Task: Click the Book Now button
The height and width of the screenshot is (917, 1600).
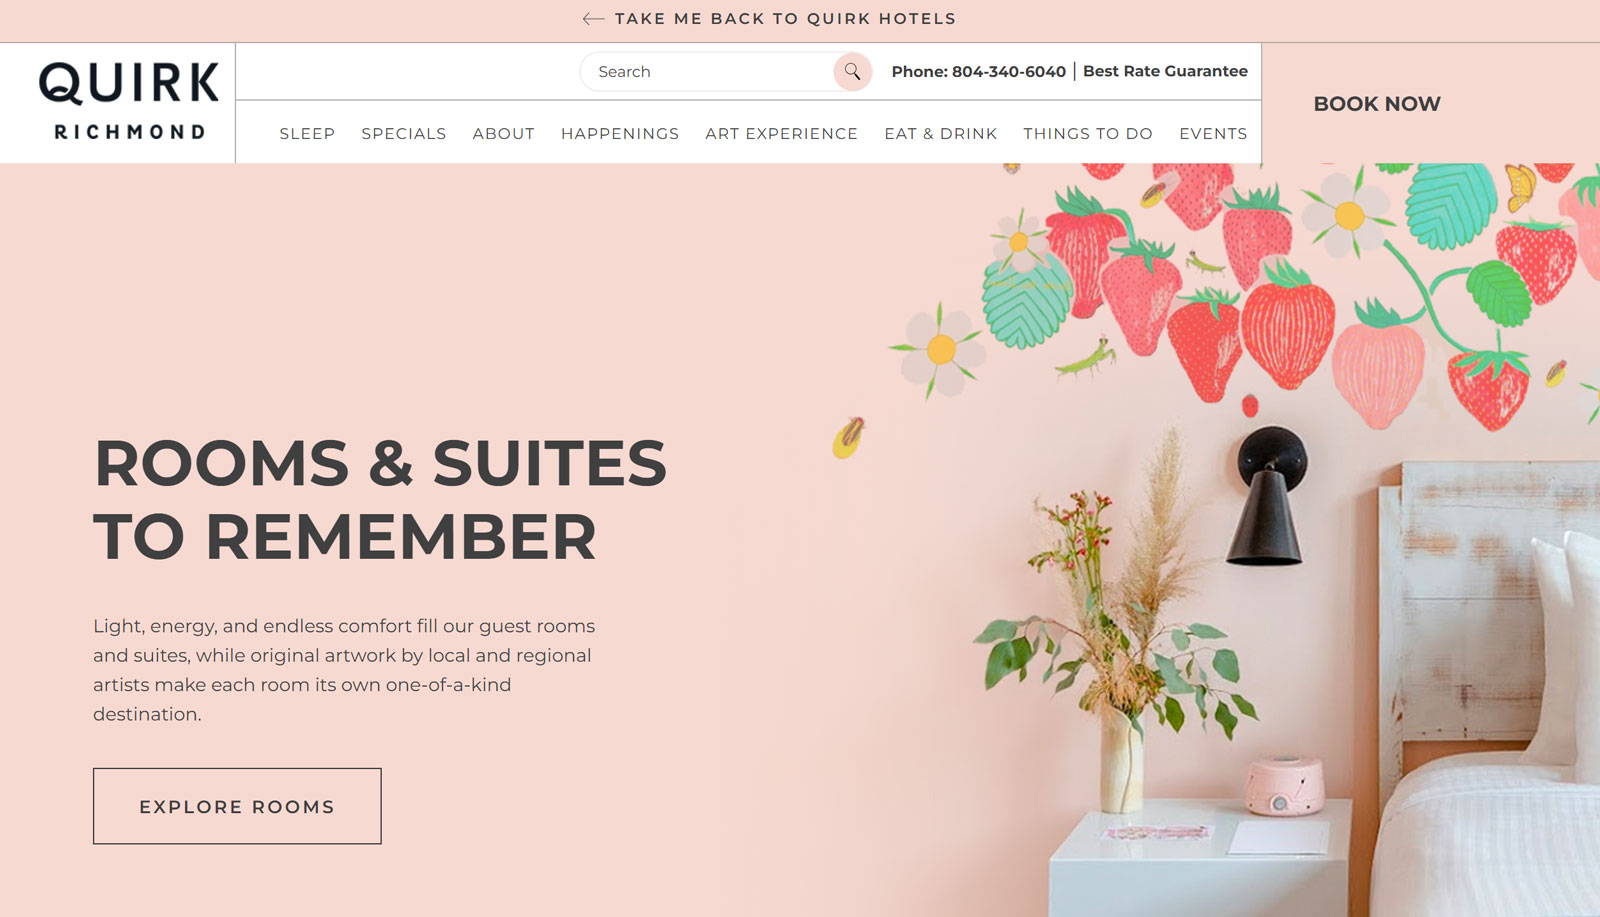Action: 1377,104
